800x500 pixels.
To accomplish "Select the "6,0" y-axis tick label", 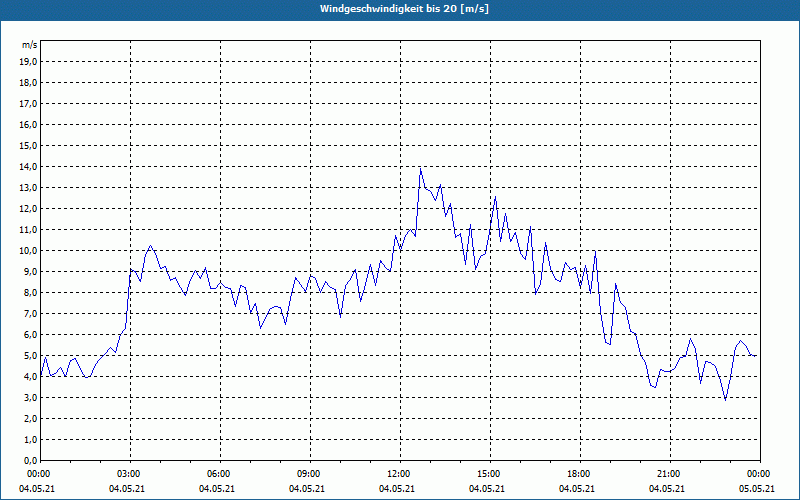I will (31, 335).
